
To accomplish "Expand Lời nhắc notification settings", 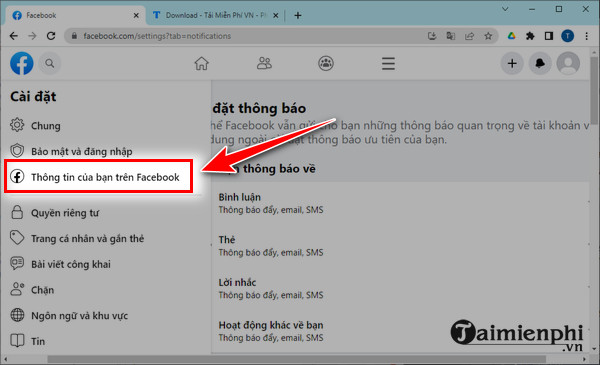I will (400, 288).
